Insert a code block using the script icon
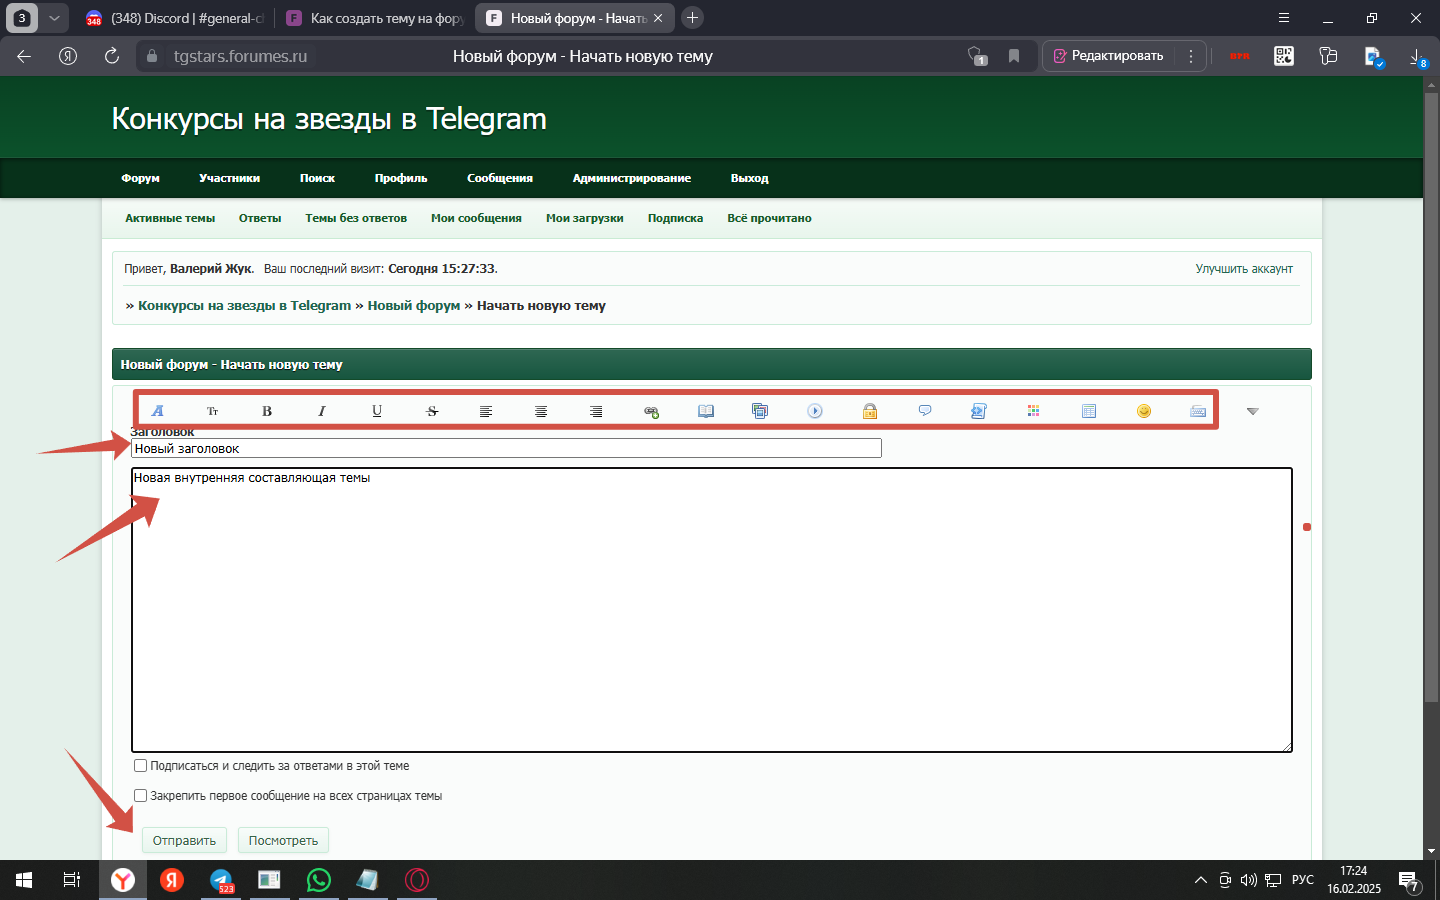Image resolution: width=1440 pixels, height=900 pixels. pyautogui.click(x=979, y=411)
